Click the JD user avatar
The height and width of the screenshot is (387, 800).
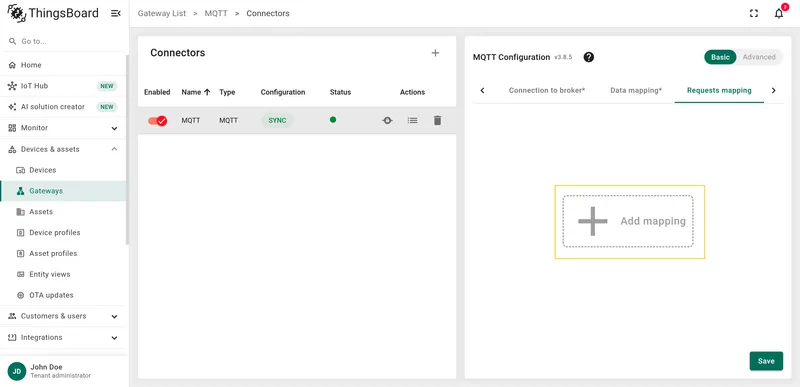tap(17, 372)
